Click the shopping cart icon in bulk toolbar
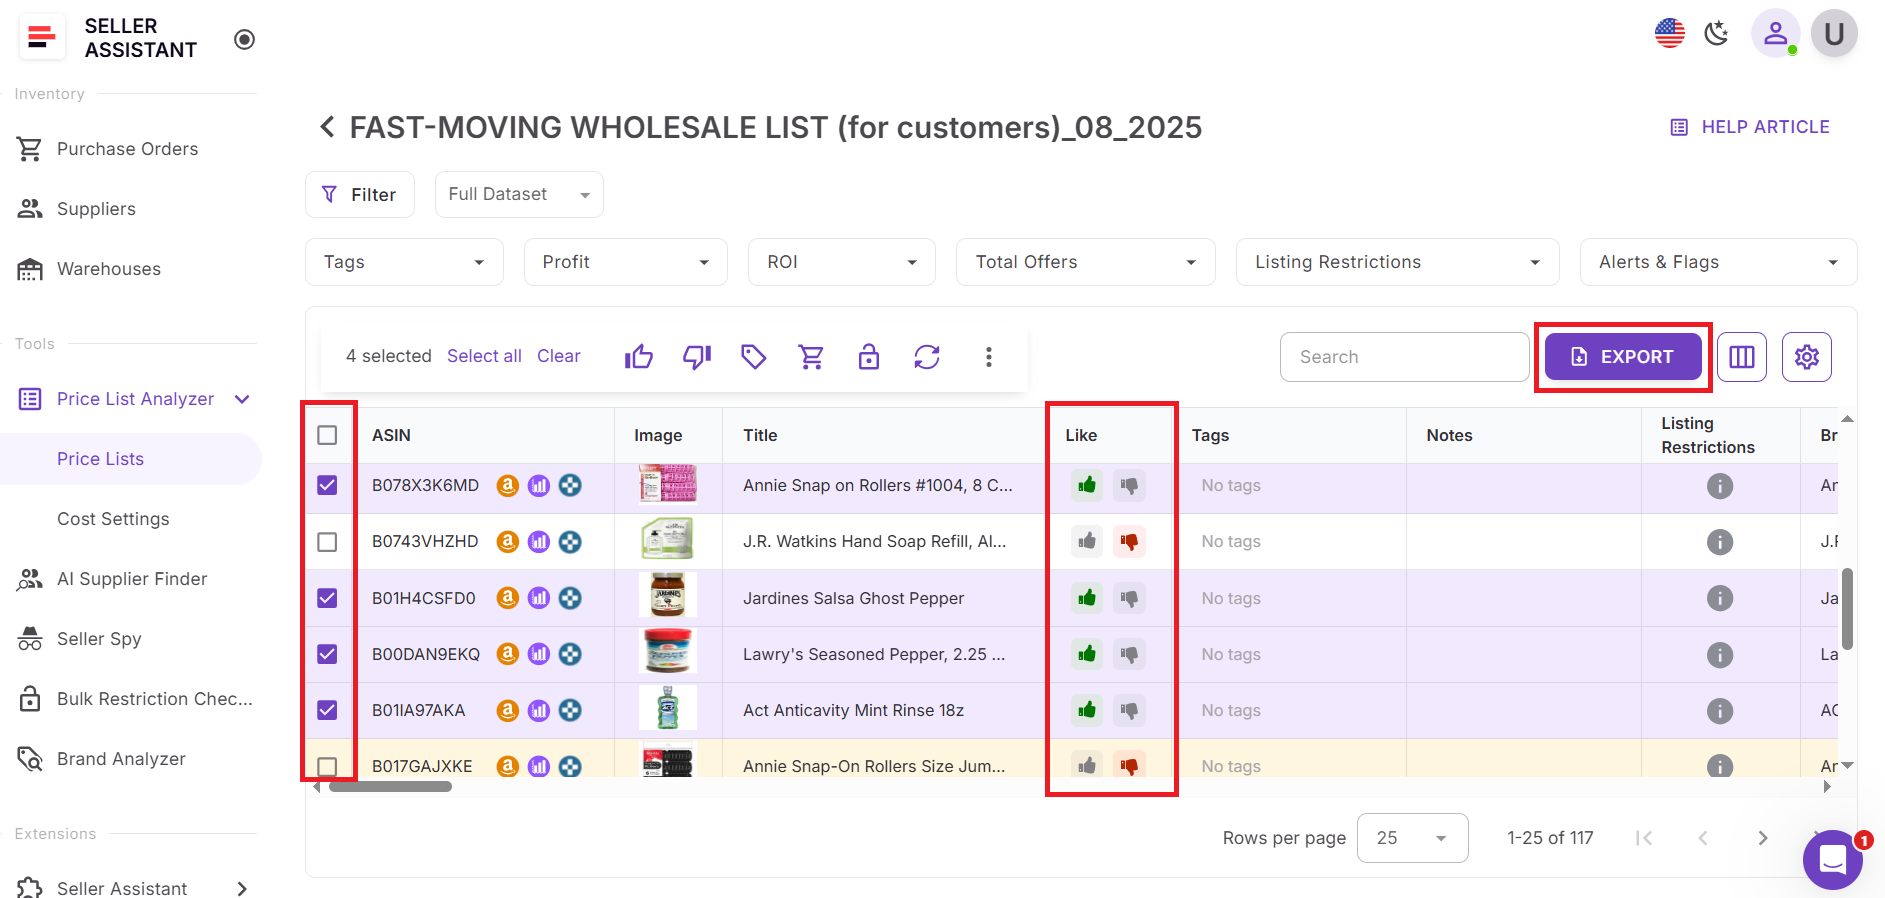The image size is (1885, 898). tap(811, 357)
